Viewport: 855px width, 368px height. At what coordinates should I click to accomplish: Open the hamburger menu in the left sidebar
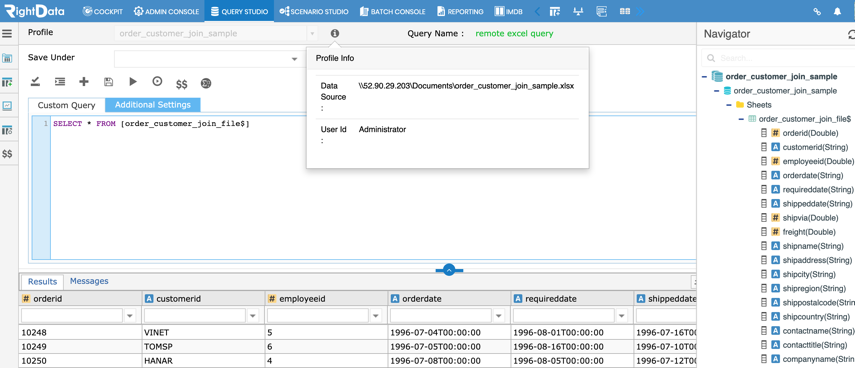pos(7,34)
